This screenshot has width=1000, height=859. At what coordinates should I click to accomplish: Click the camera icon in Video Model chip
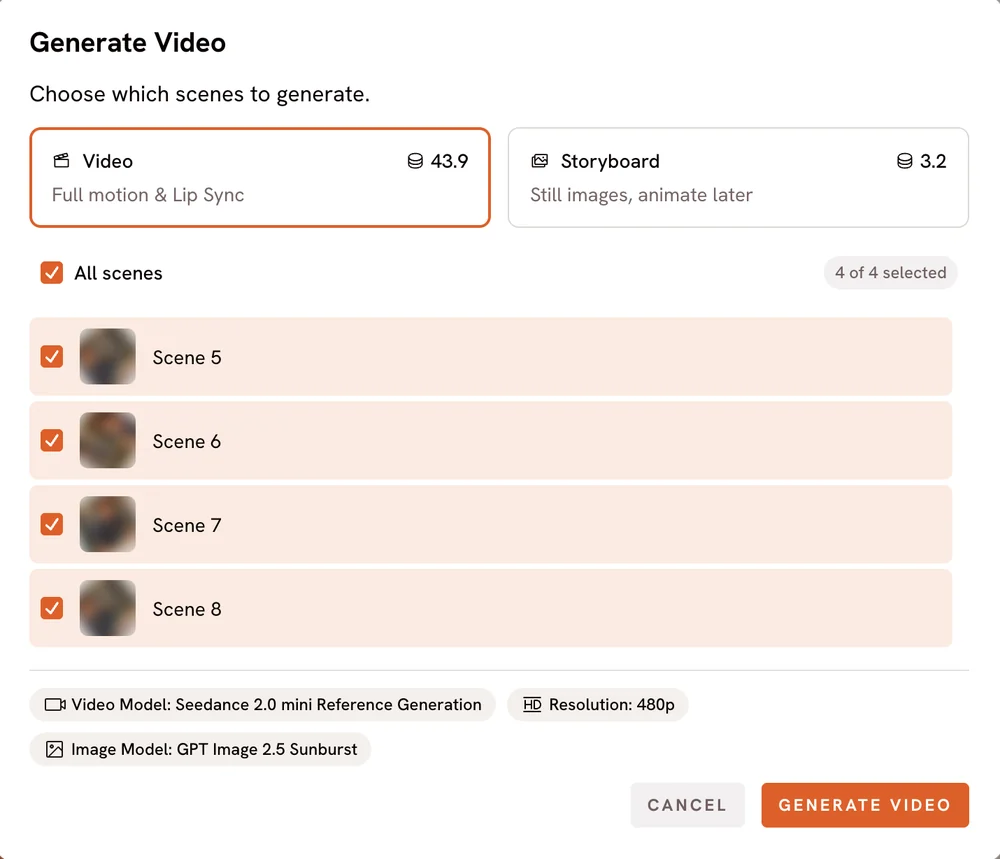55,705
